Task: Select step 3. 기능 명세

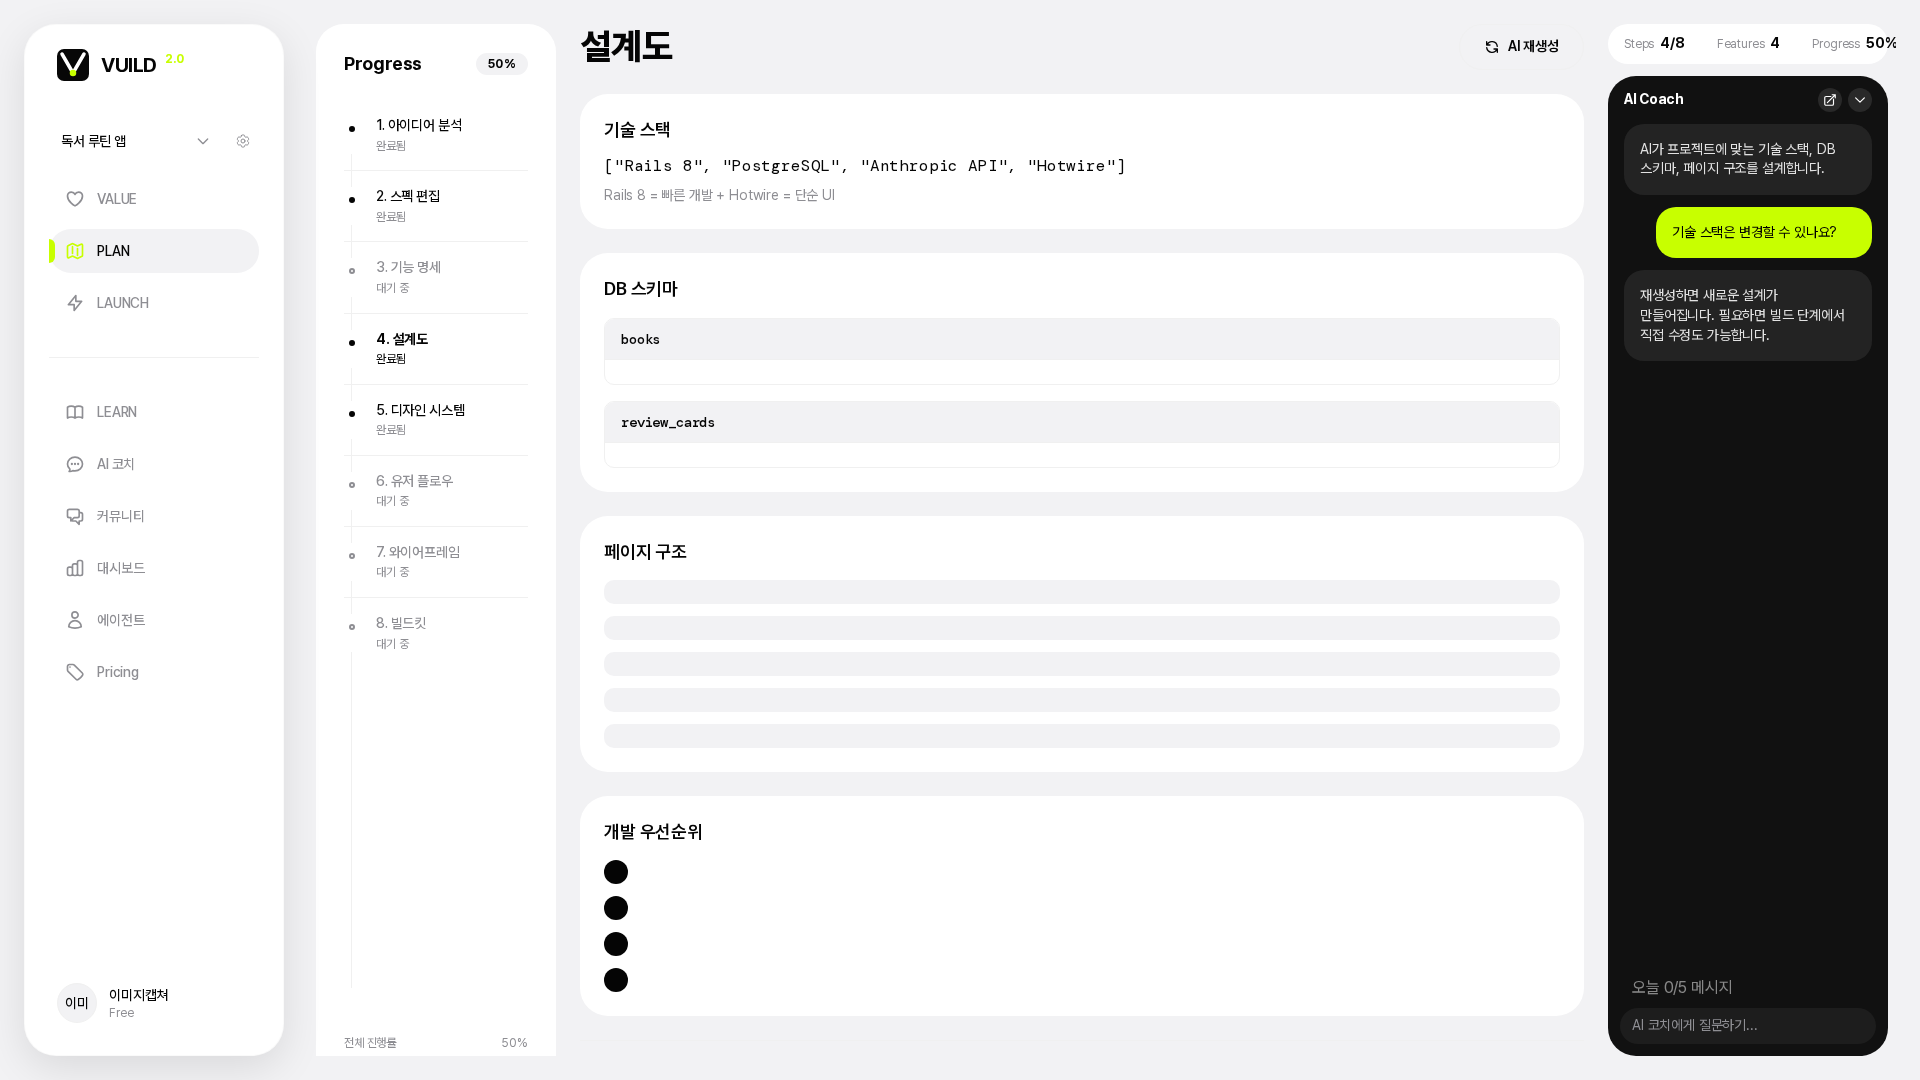Action: click(436, 277)
